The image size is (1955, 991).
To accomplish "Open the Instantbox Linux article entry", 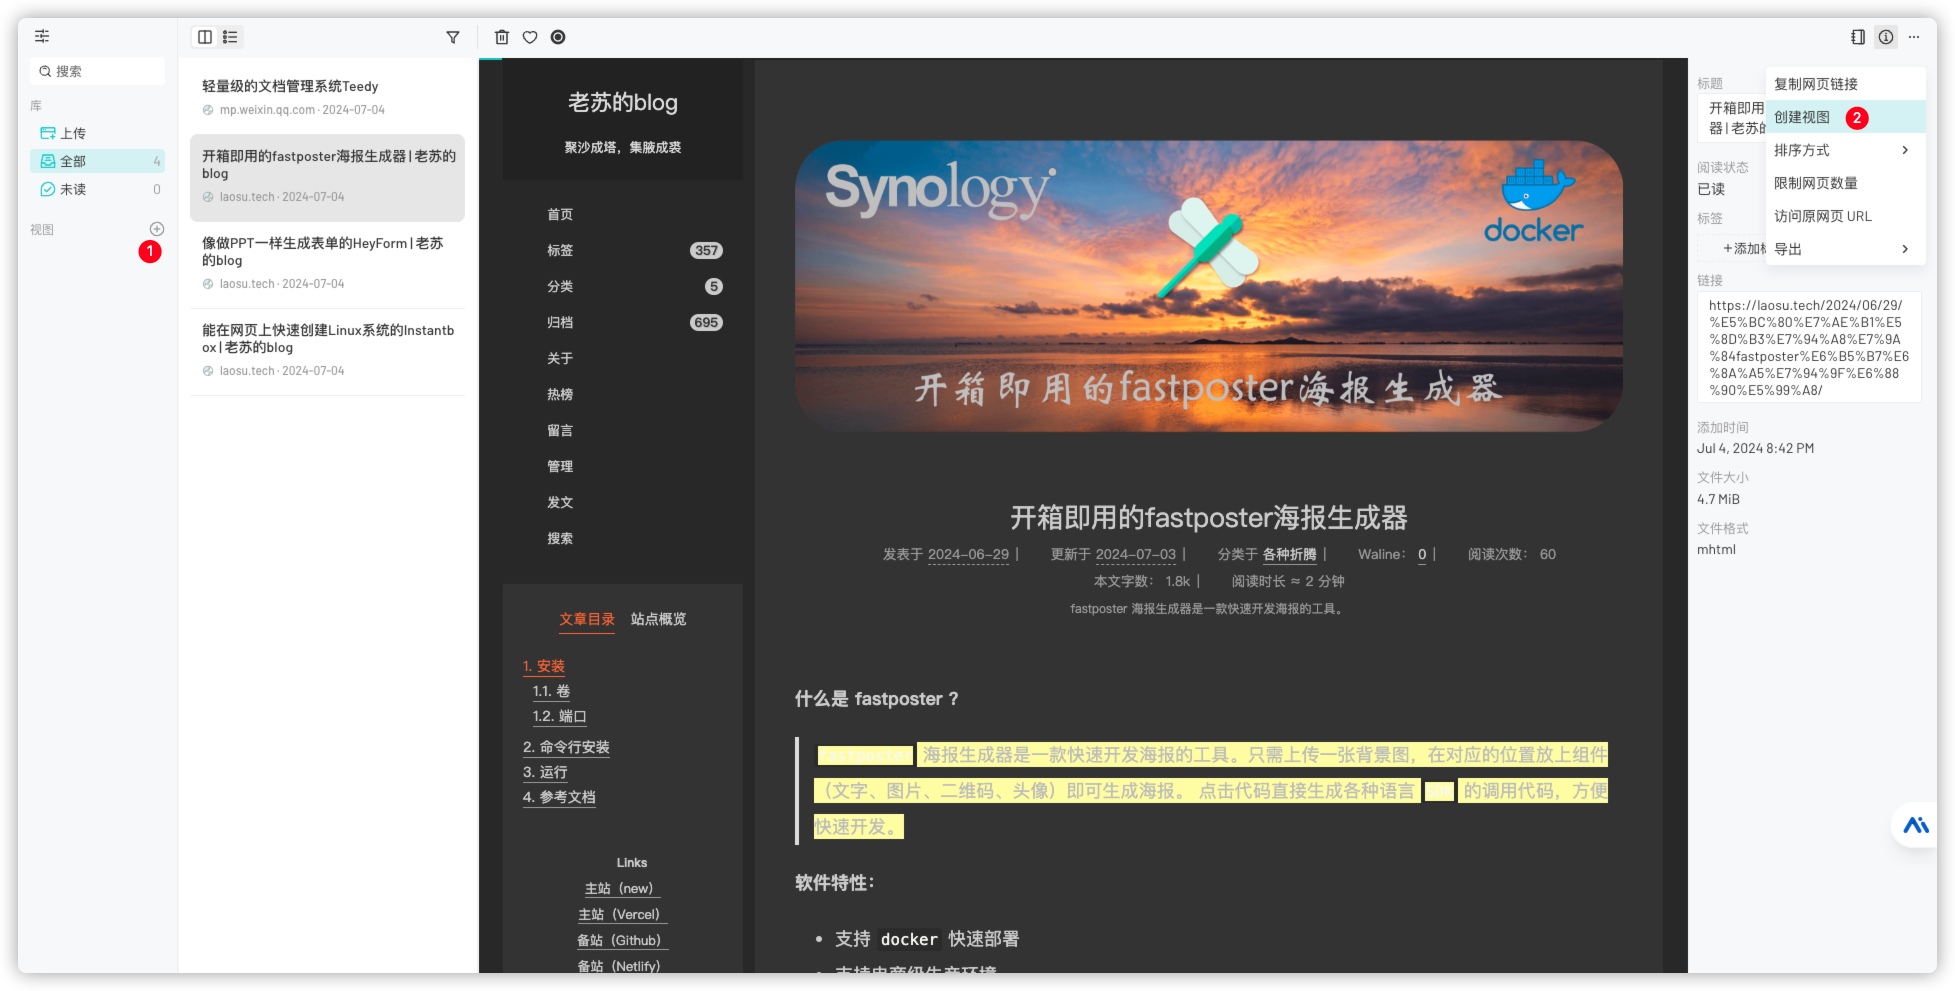I will 327,351.
